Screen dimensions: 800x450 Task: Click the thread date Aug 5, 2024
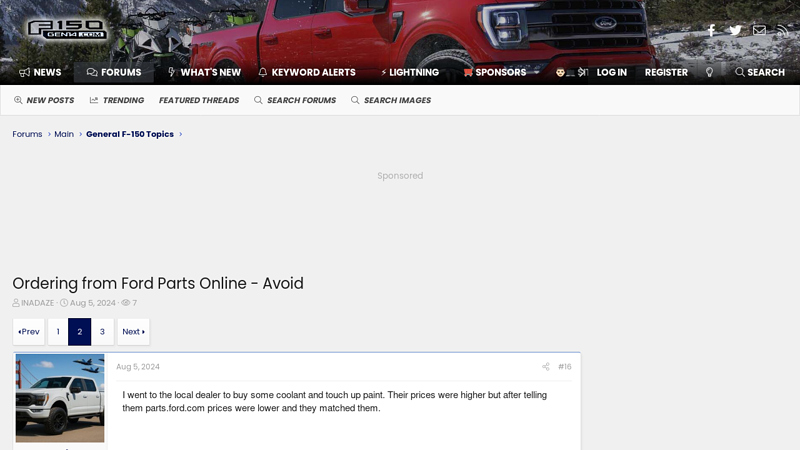click(93, 303)
